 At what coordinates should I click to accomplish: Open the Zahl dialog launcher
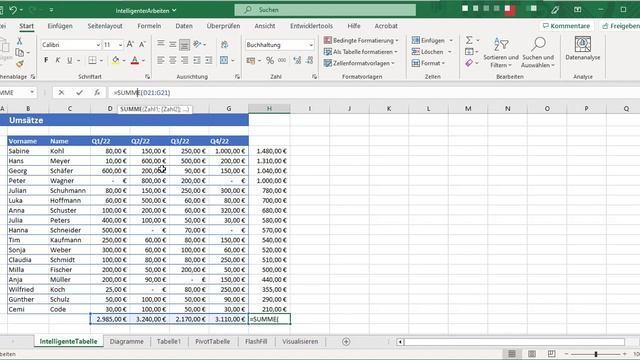pos(314,77)
